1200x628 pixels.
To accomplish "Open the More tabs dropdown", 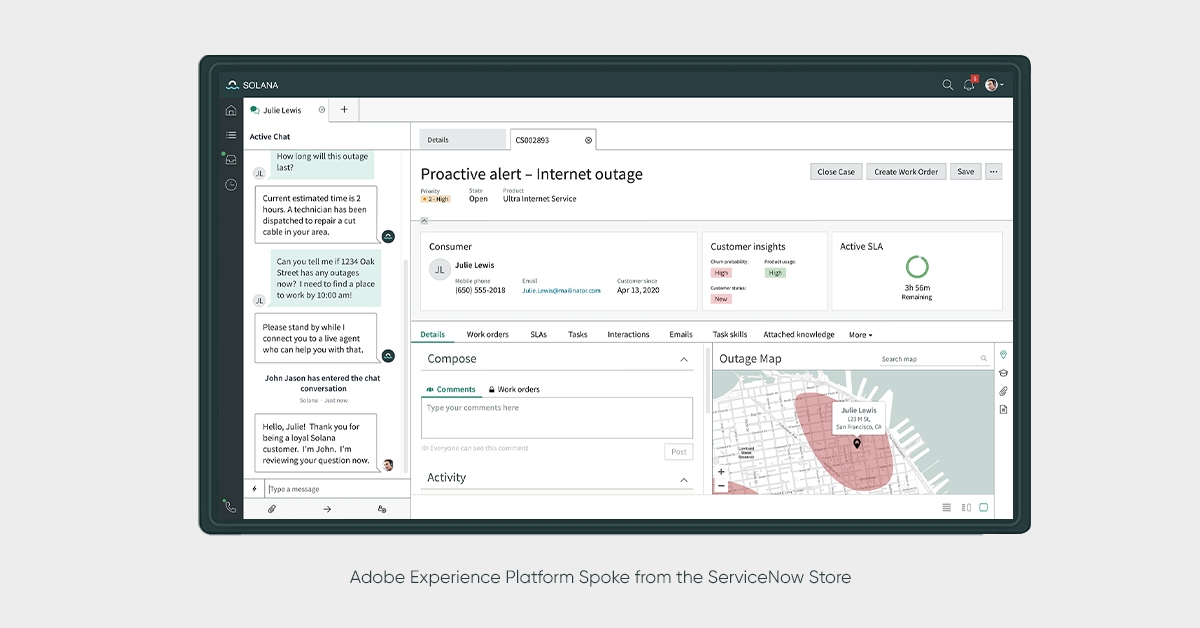I will click(x=860, y=334).
